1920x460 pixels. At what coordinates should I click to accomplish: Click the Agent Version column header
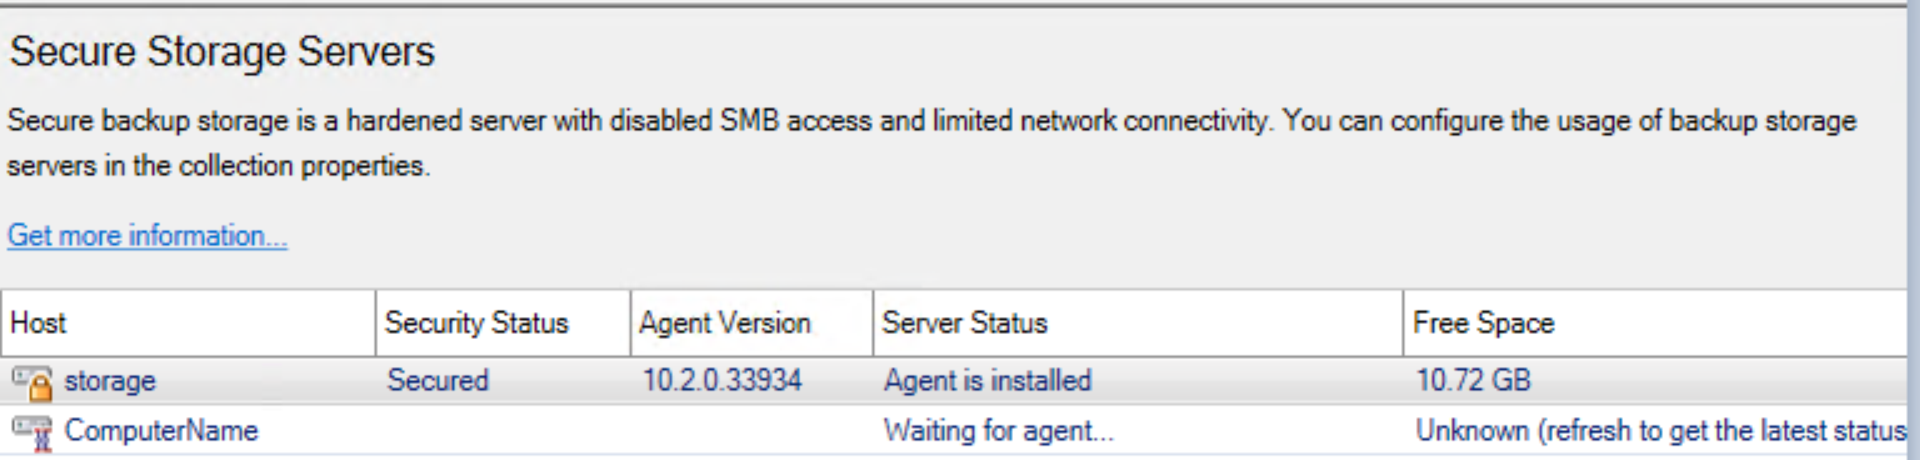point(750,323)
